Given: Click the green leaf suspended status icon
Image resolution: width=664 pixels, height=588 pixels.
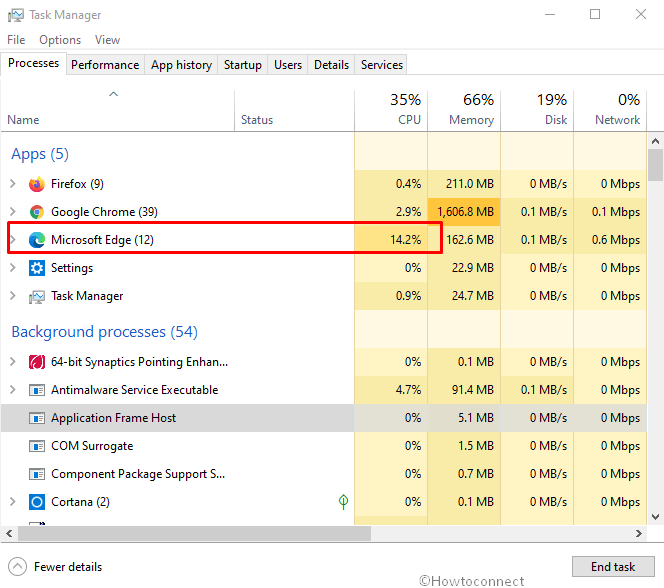Looking at the screenshot, I should pos(343,502).
